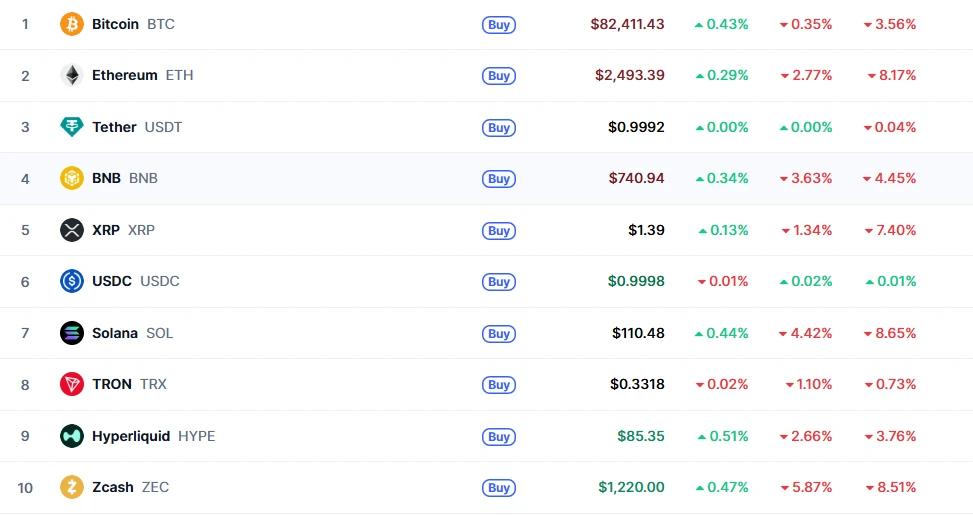
Task: Click Buy next to Tether USDT
Action: tap(499, 128)
